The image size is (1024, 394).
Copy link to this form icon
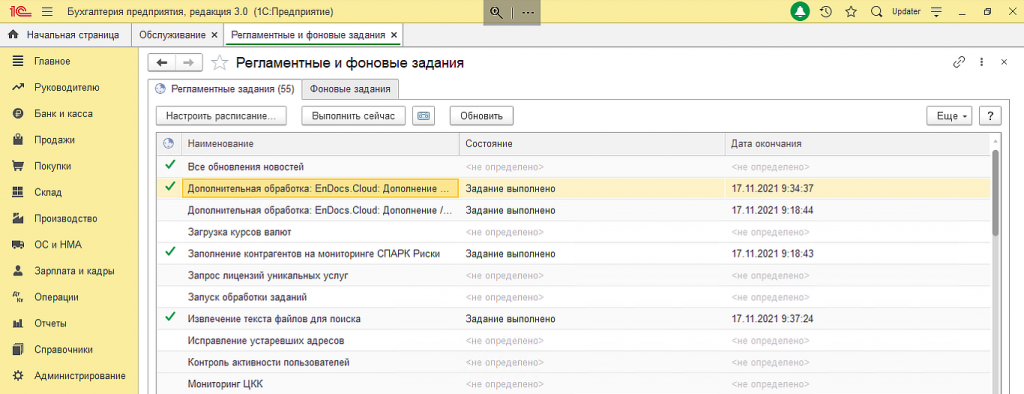coord(959,62)
